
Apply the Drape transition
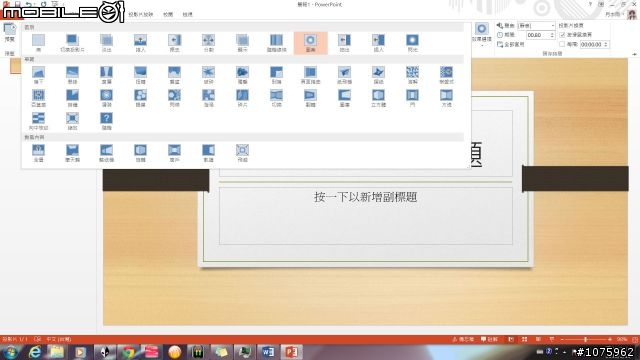click(x=72, y=75)
